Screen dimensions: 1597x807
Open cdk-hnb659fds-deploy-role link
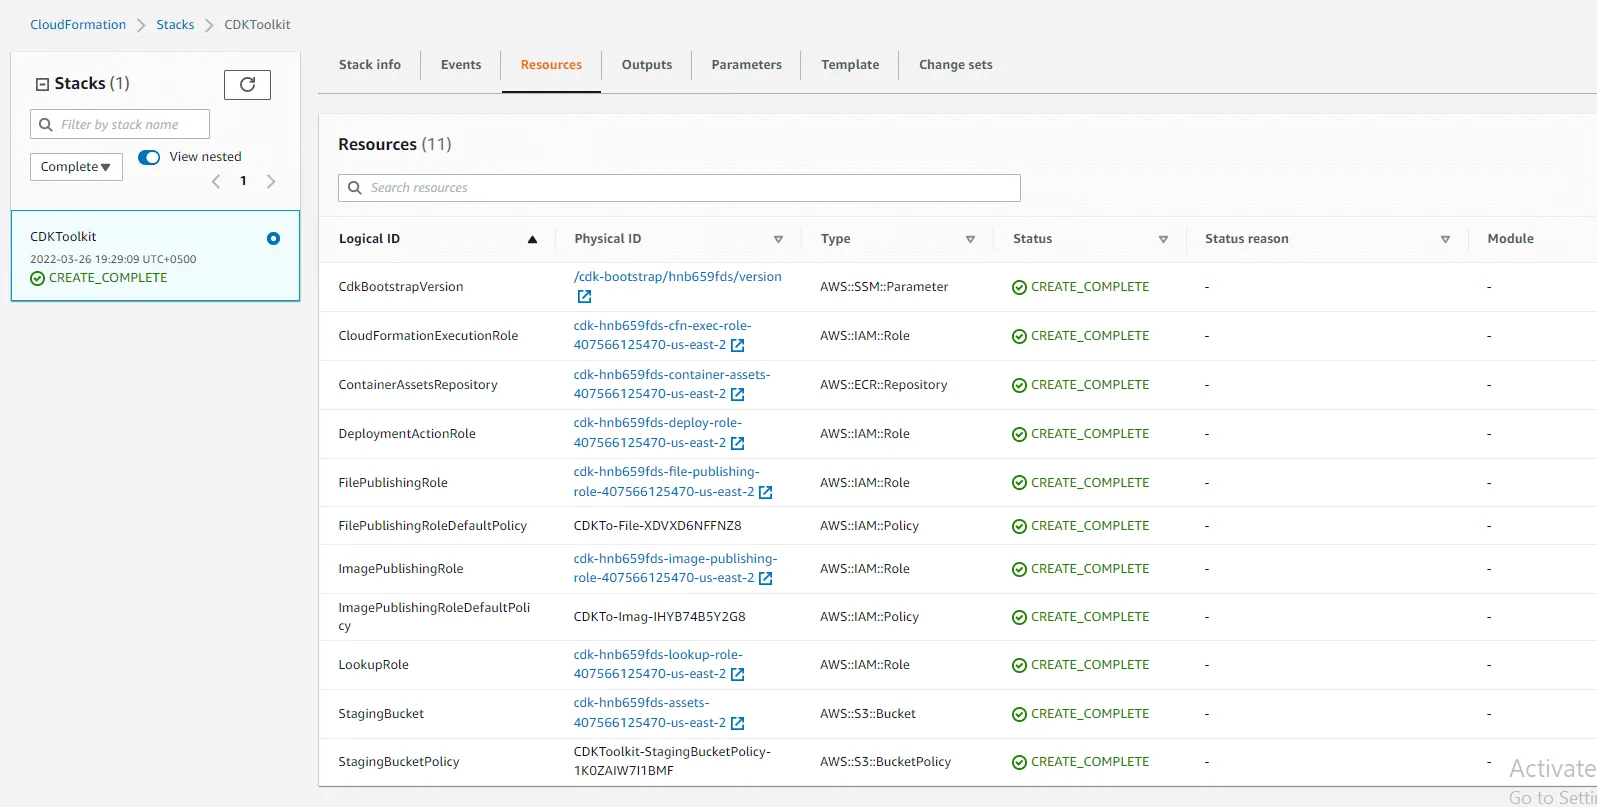[658, 433]
